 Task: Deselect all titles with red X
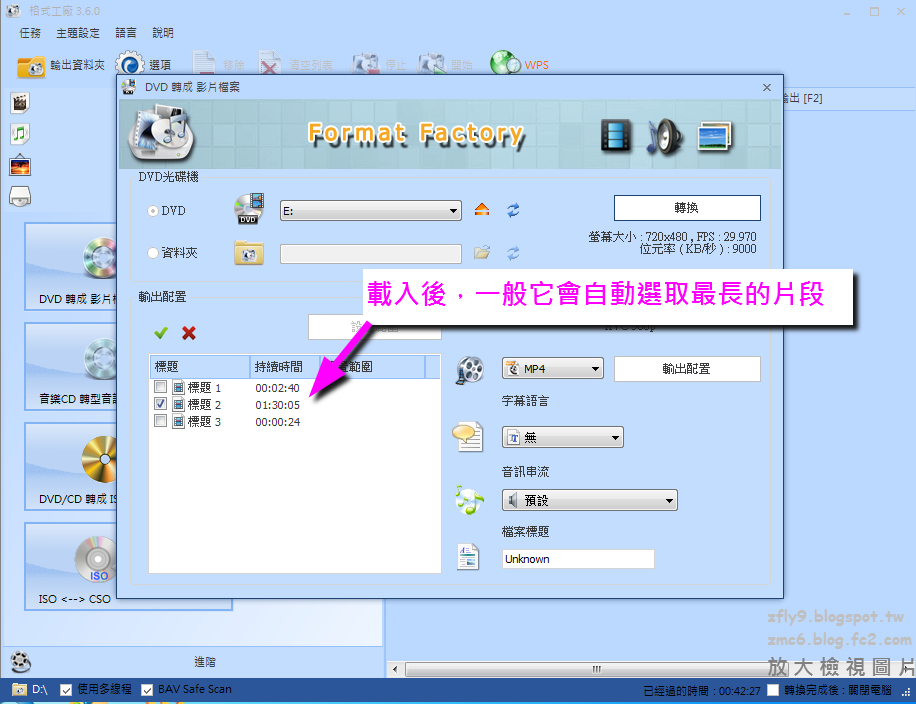point(189,333)
